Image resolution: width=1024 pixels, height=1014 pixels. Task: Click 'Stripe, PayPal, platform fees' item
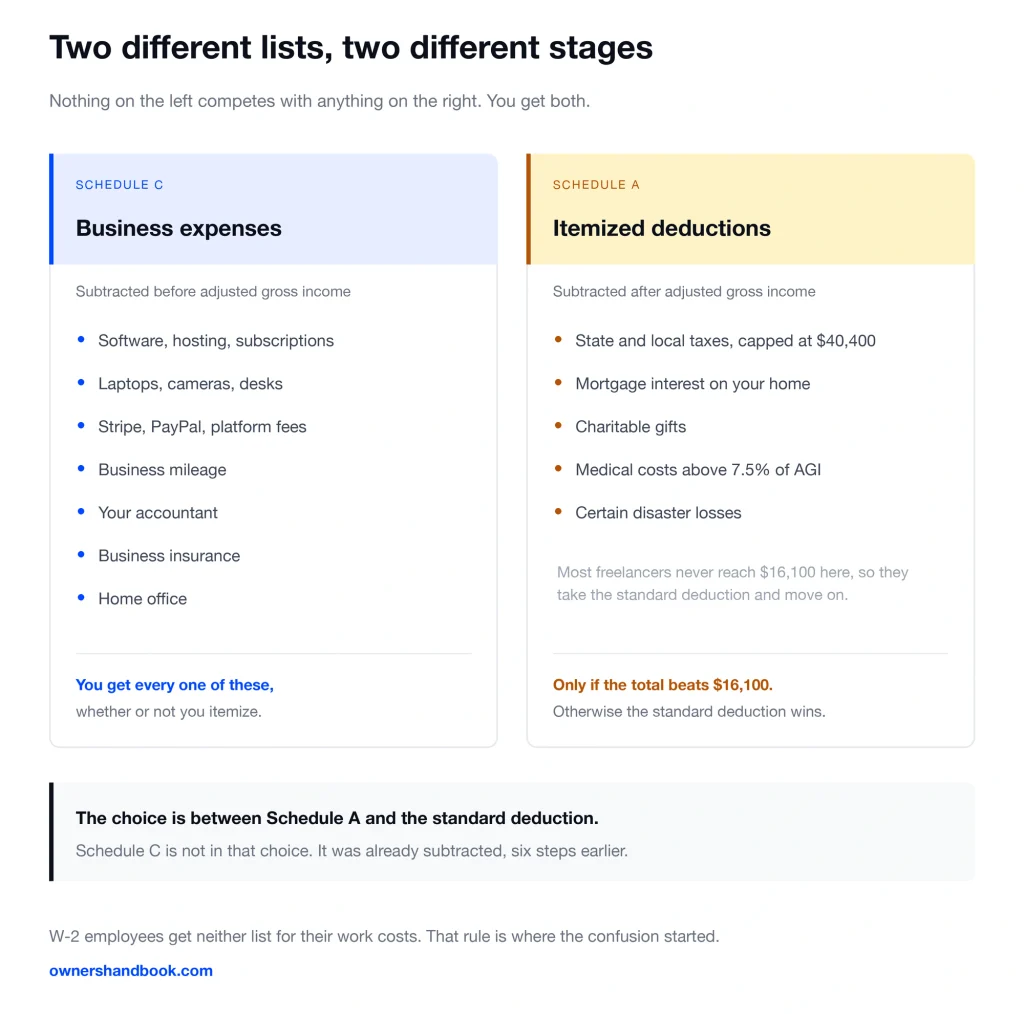tap(202, 426)
